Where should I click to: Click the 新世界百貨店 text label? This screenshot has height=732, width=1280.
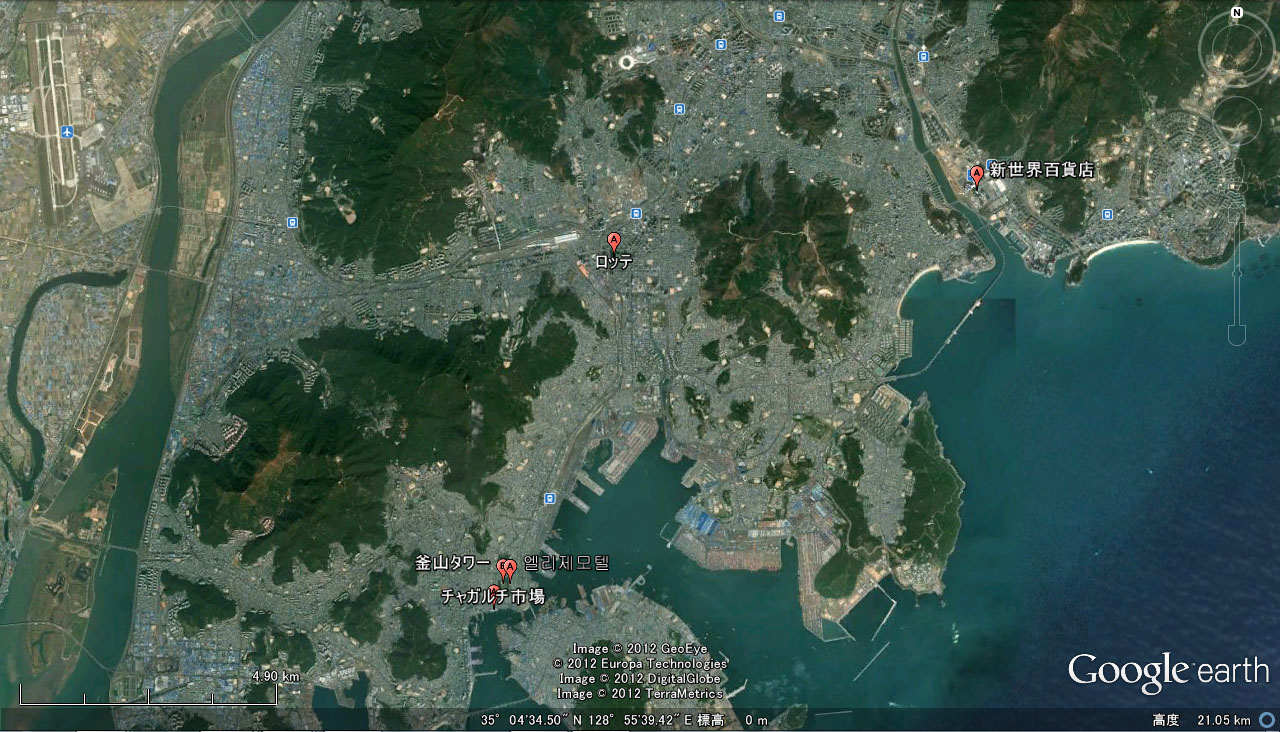[x=1042, y=170]
